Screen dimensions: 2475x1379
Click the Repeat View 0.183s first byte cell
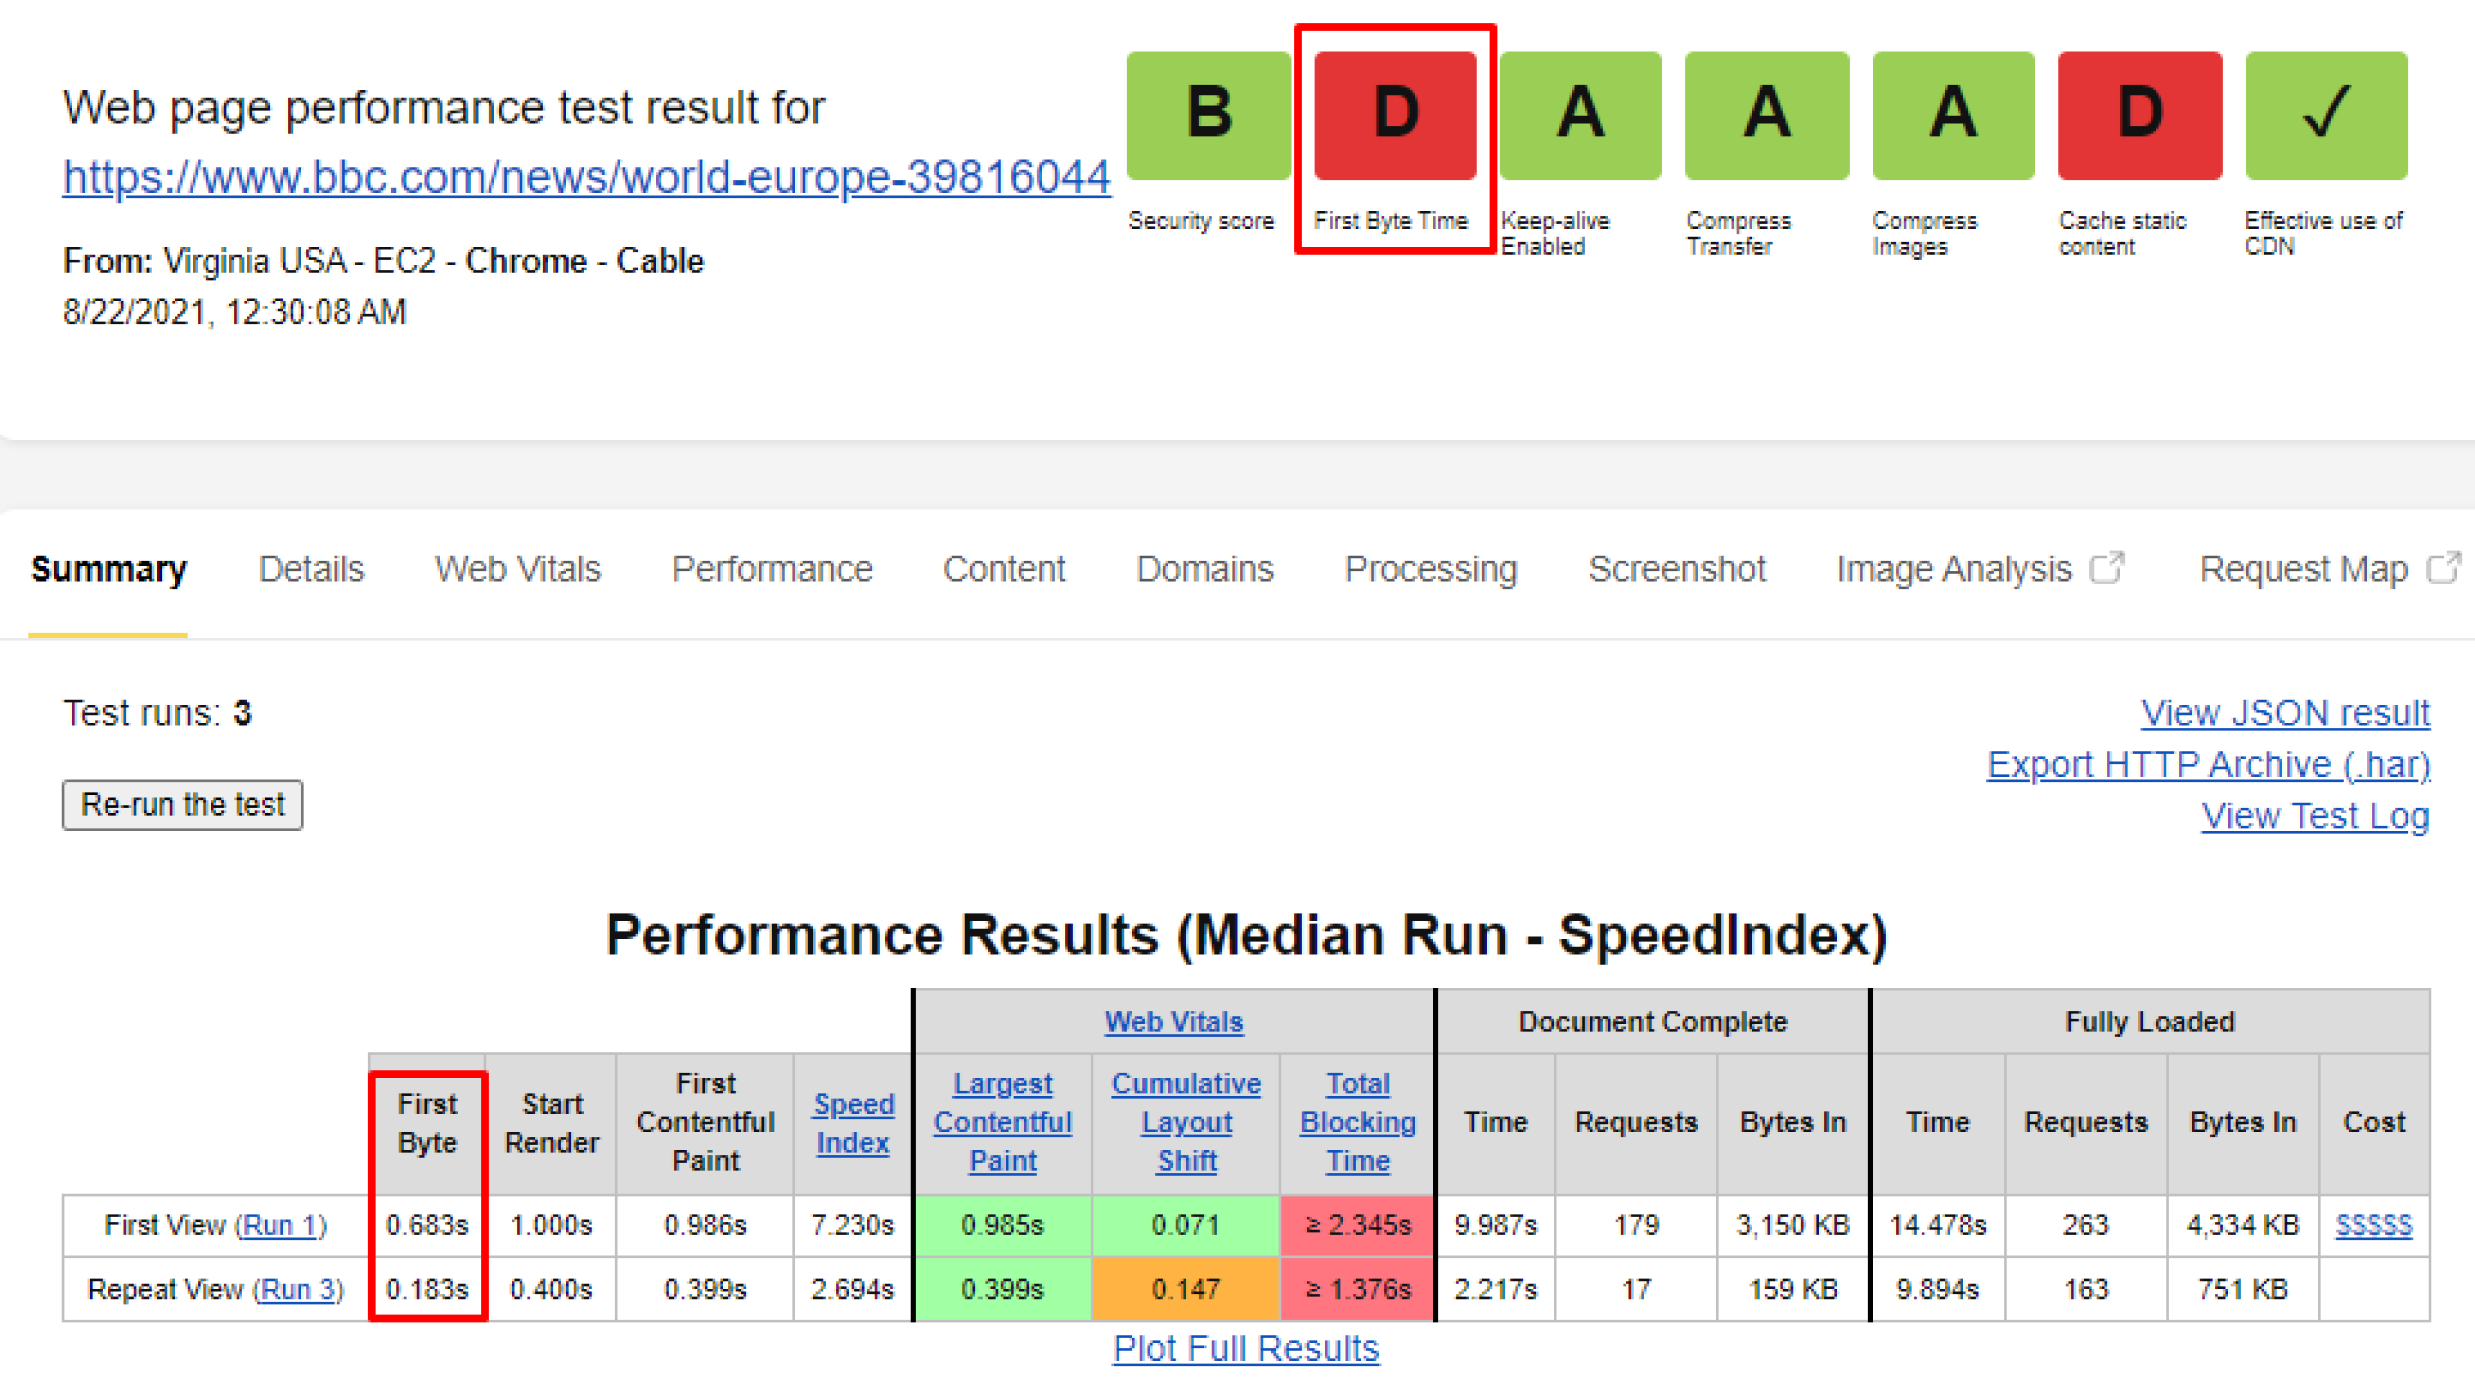(427, 1289)
